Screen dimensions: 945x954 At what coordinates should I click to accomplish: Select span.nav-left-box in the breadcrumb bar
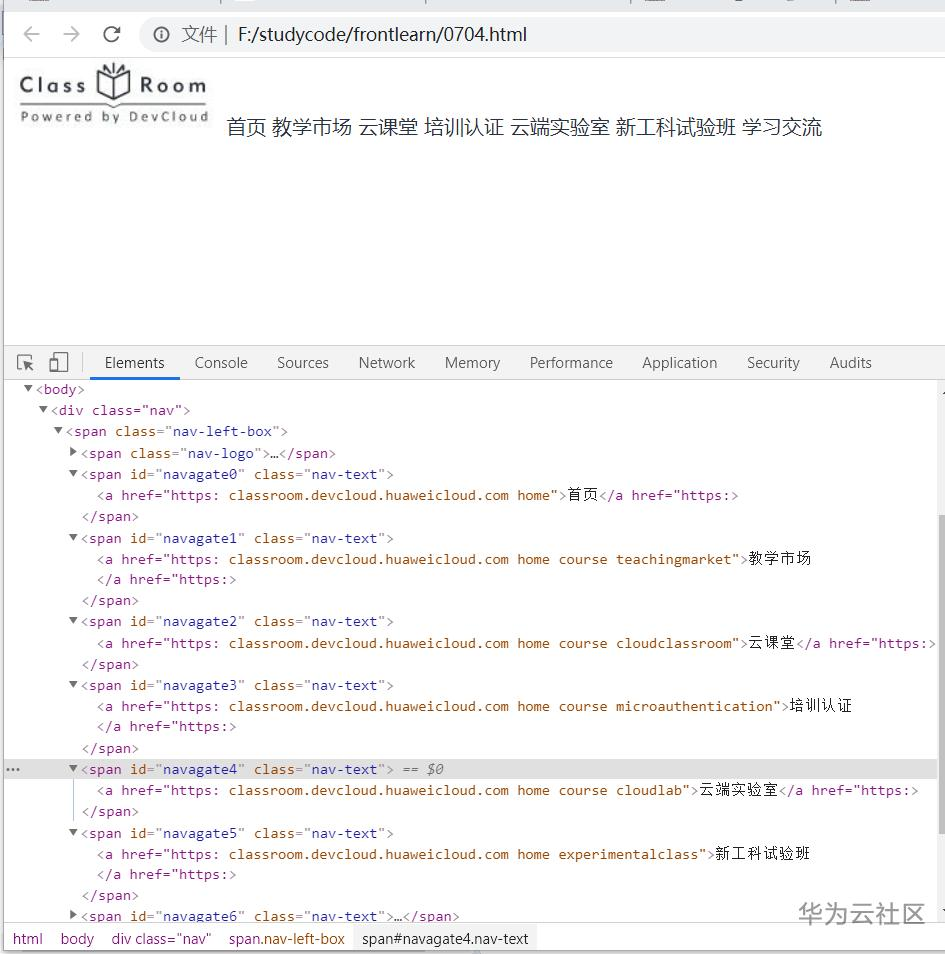(287, 939)
